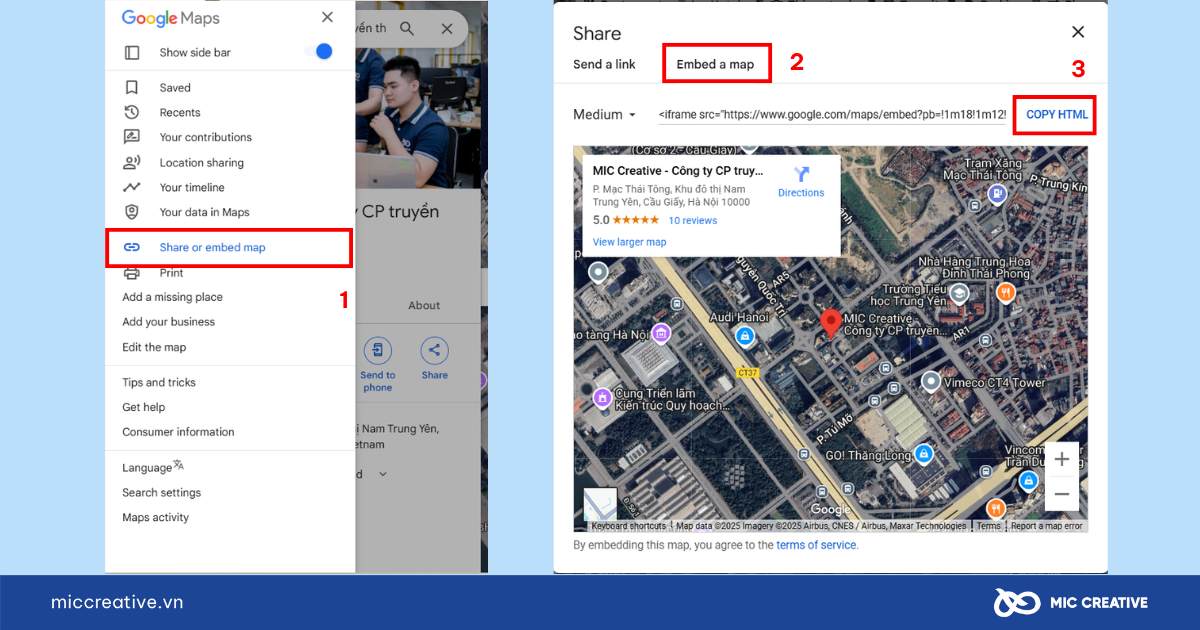This screenshot has height=630, width=1200.
Task: Click the Nhà Hàng Trung Hoa restaurant marker
Action: point(1007,292)
